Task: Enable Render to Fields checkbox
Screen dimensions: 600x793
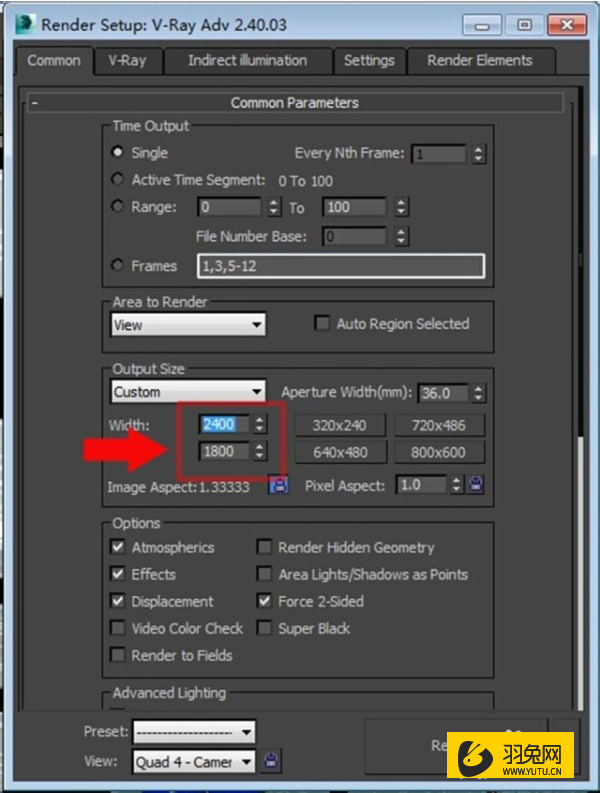Action: point(118,655)
